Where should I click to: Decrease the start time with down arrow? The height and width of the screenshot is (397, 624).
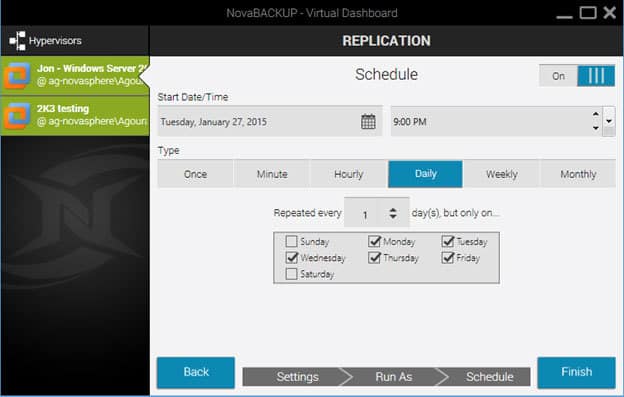pyautogui.click(x=596, y=128)
